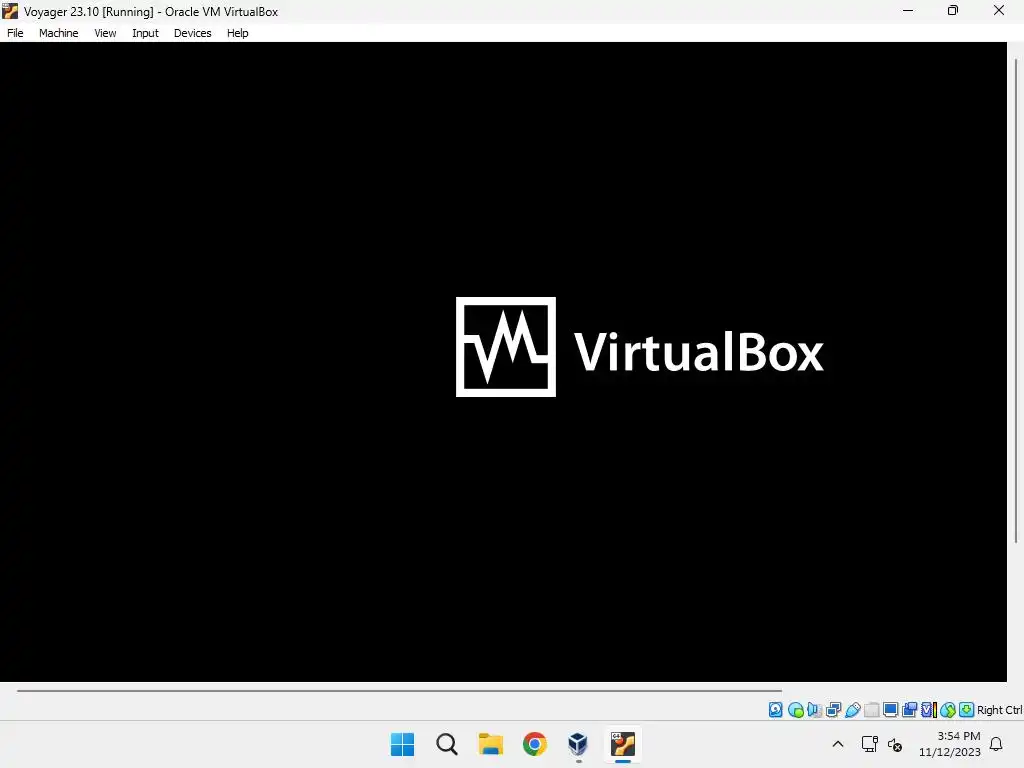This screenshot has width=1024, height=768.
Task: Click the recording status icon
Action: (909, 710)
